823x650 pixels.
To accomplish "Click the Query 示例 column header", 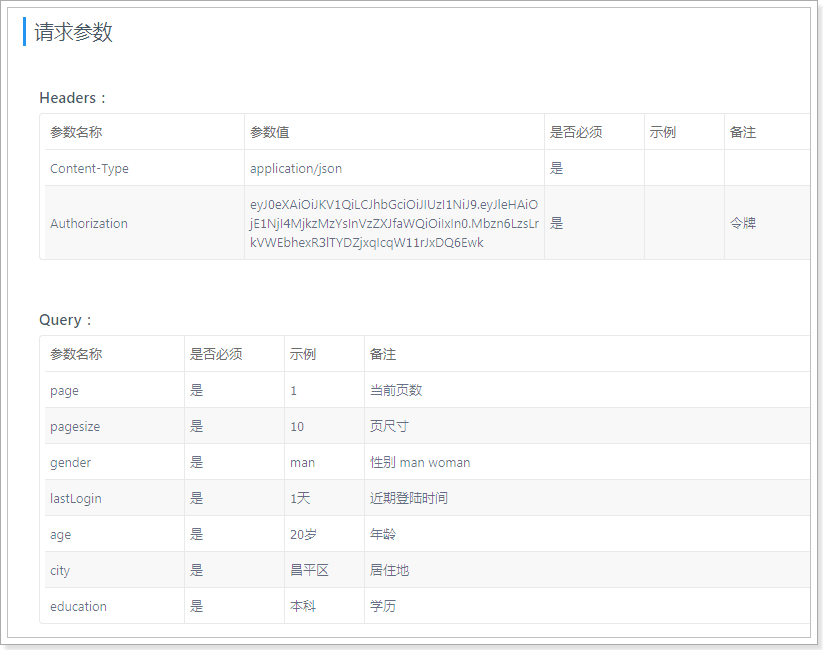I will 303,354.
